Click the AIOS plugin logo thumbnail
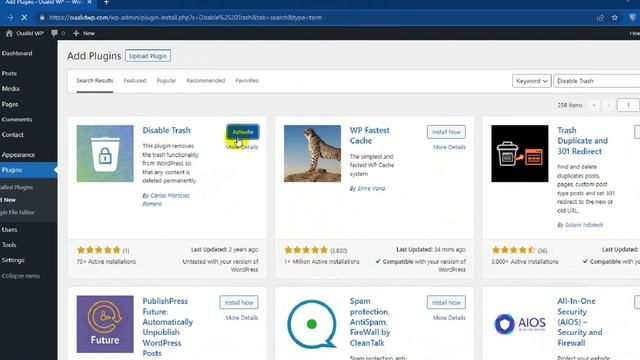This screenshot has height=360, width=640. (x=520, y=324)
